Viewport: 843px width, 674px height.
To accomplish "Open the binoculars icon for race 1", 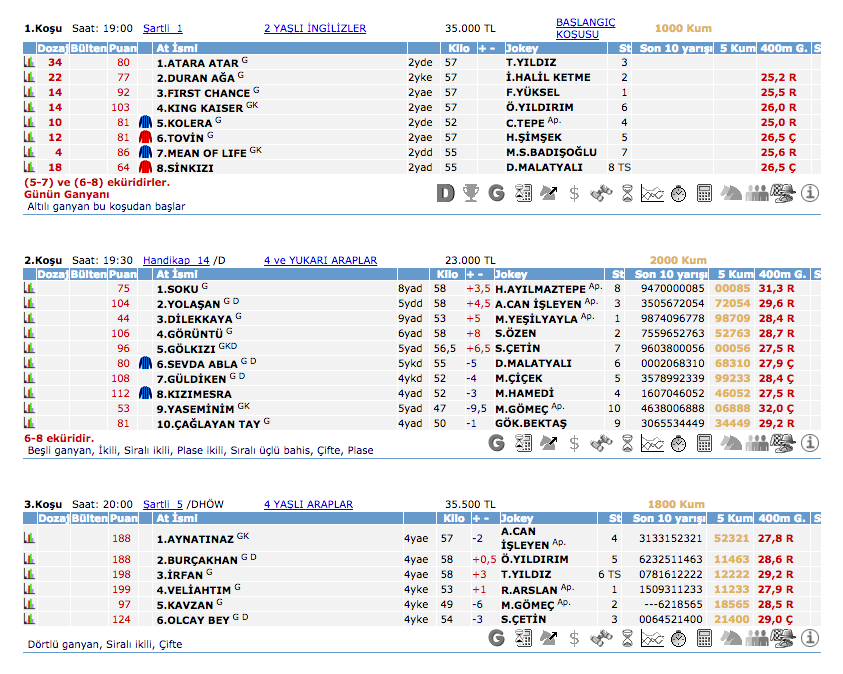I will [600, 193].
